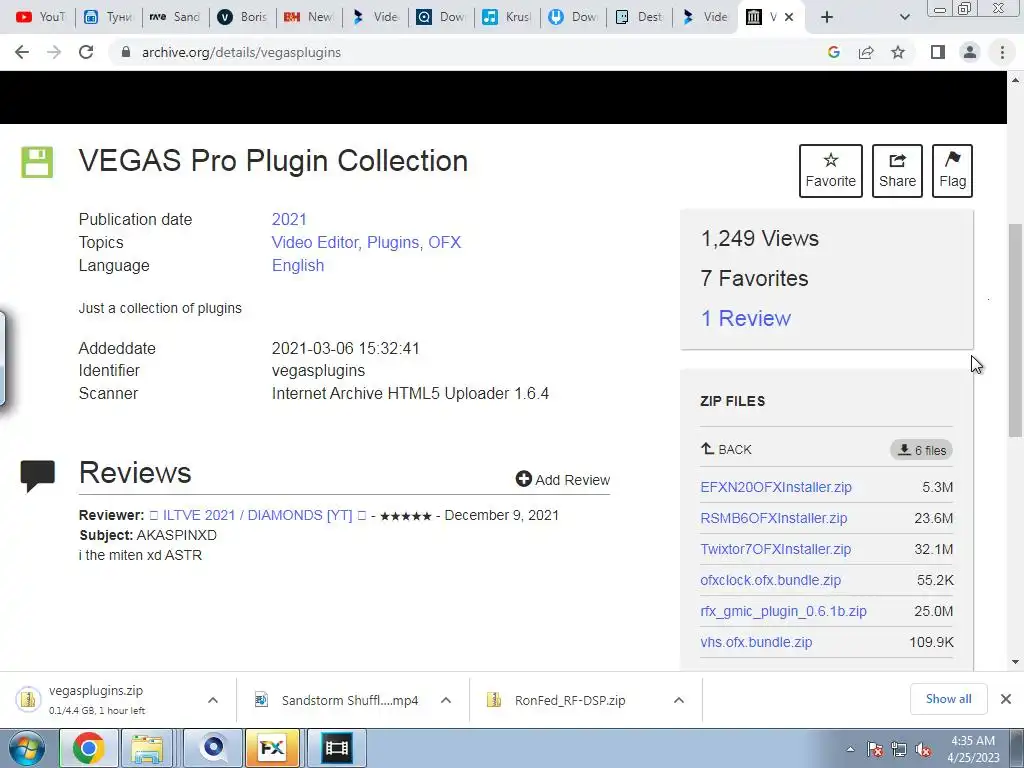
Task: Click the Chrome taskbar icon
Action: tap(88, 748)
